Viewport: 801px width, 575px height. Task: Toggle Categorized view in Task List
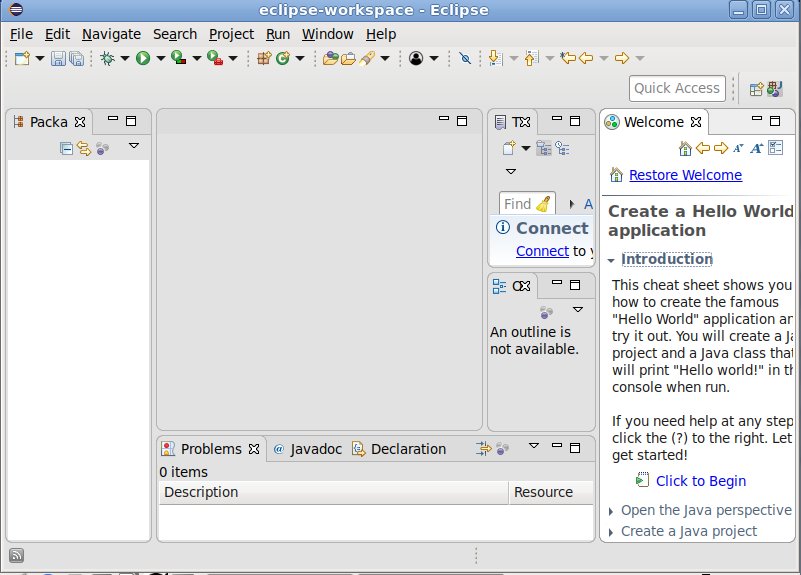point(544,148)
